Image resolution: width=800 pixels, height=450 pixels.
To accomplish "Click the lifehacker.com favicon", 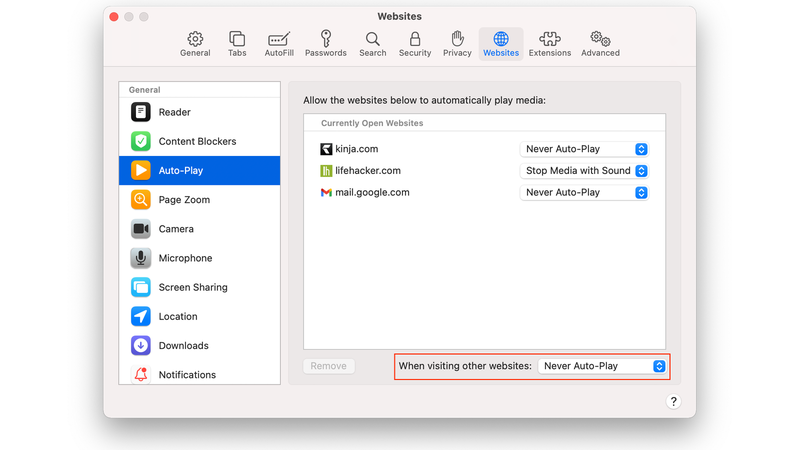I will coord(326,171).
